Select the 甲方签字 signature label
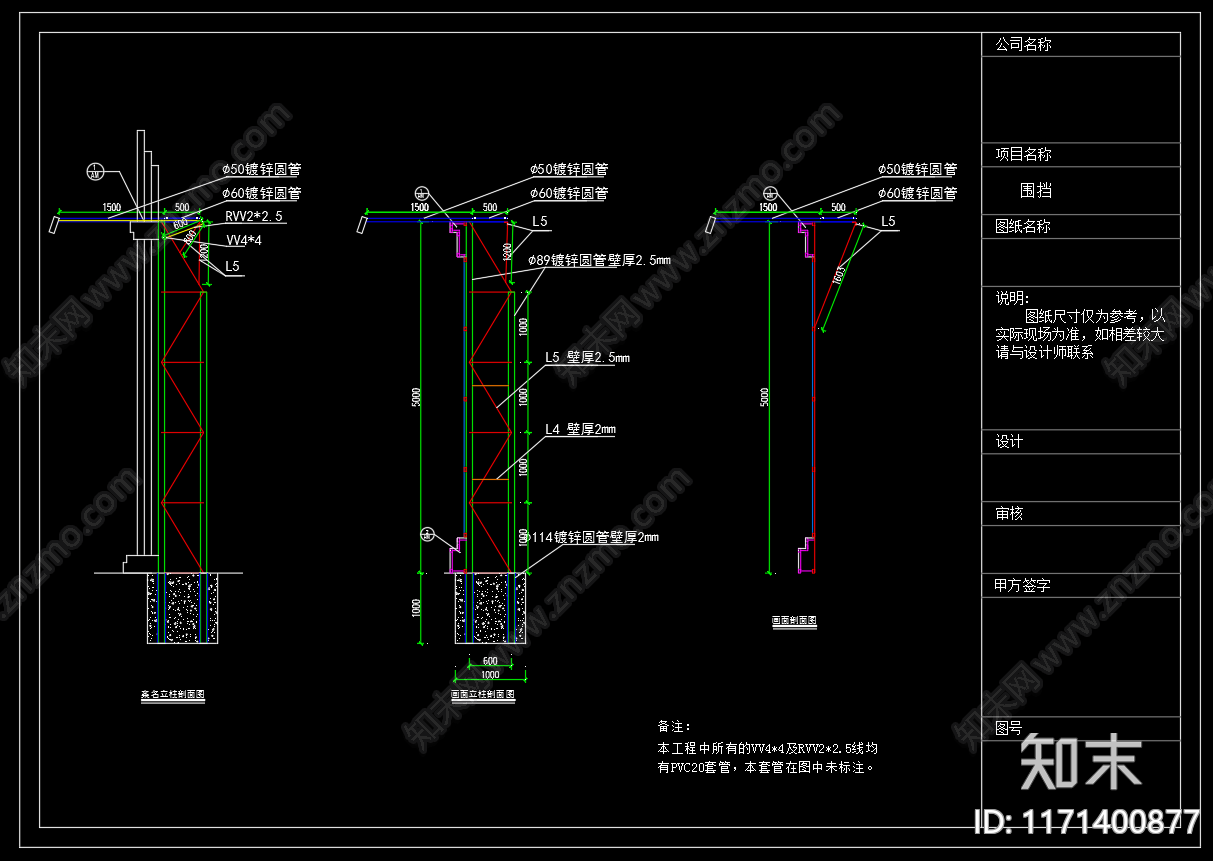This screenshot has width=1213, height=861. tap(1023, 586)
